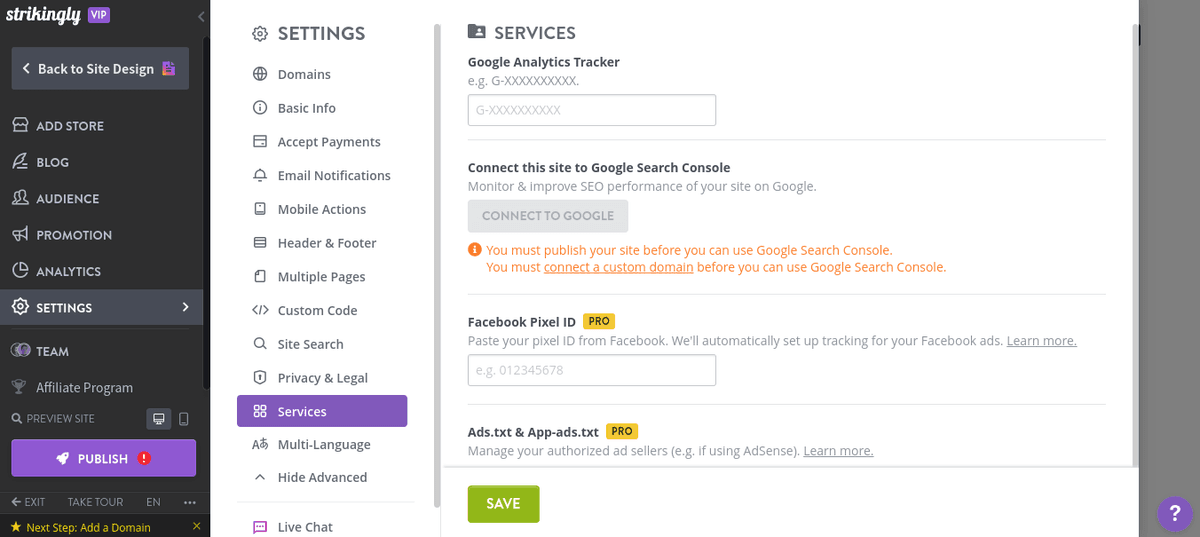The height and width of the screenshot is (537, 1200).
Task: Expand the Settings menu arrow
Action: 185,307
